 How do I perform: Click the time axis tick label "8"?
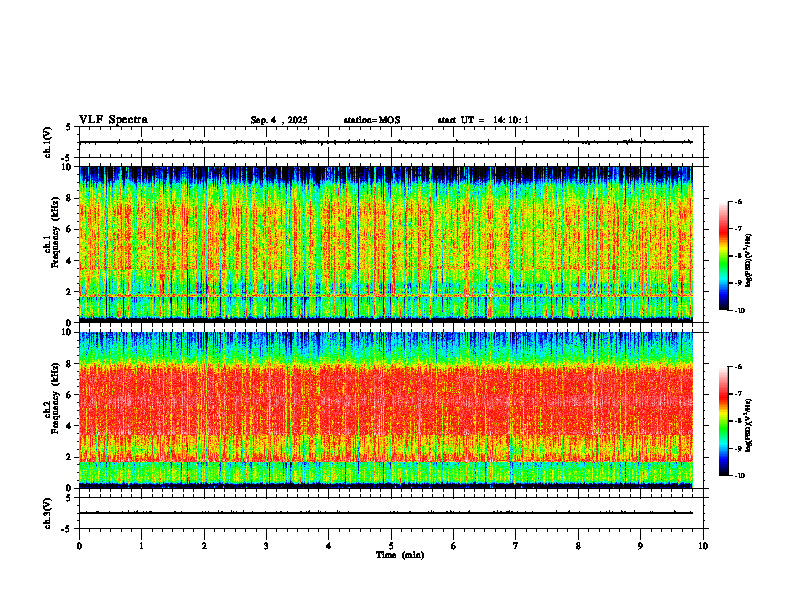click(578, 546)
